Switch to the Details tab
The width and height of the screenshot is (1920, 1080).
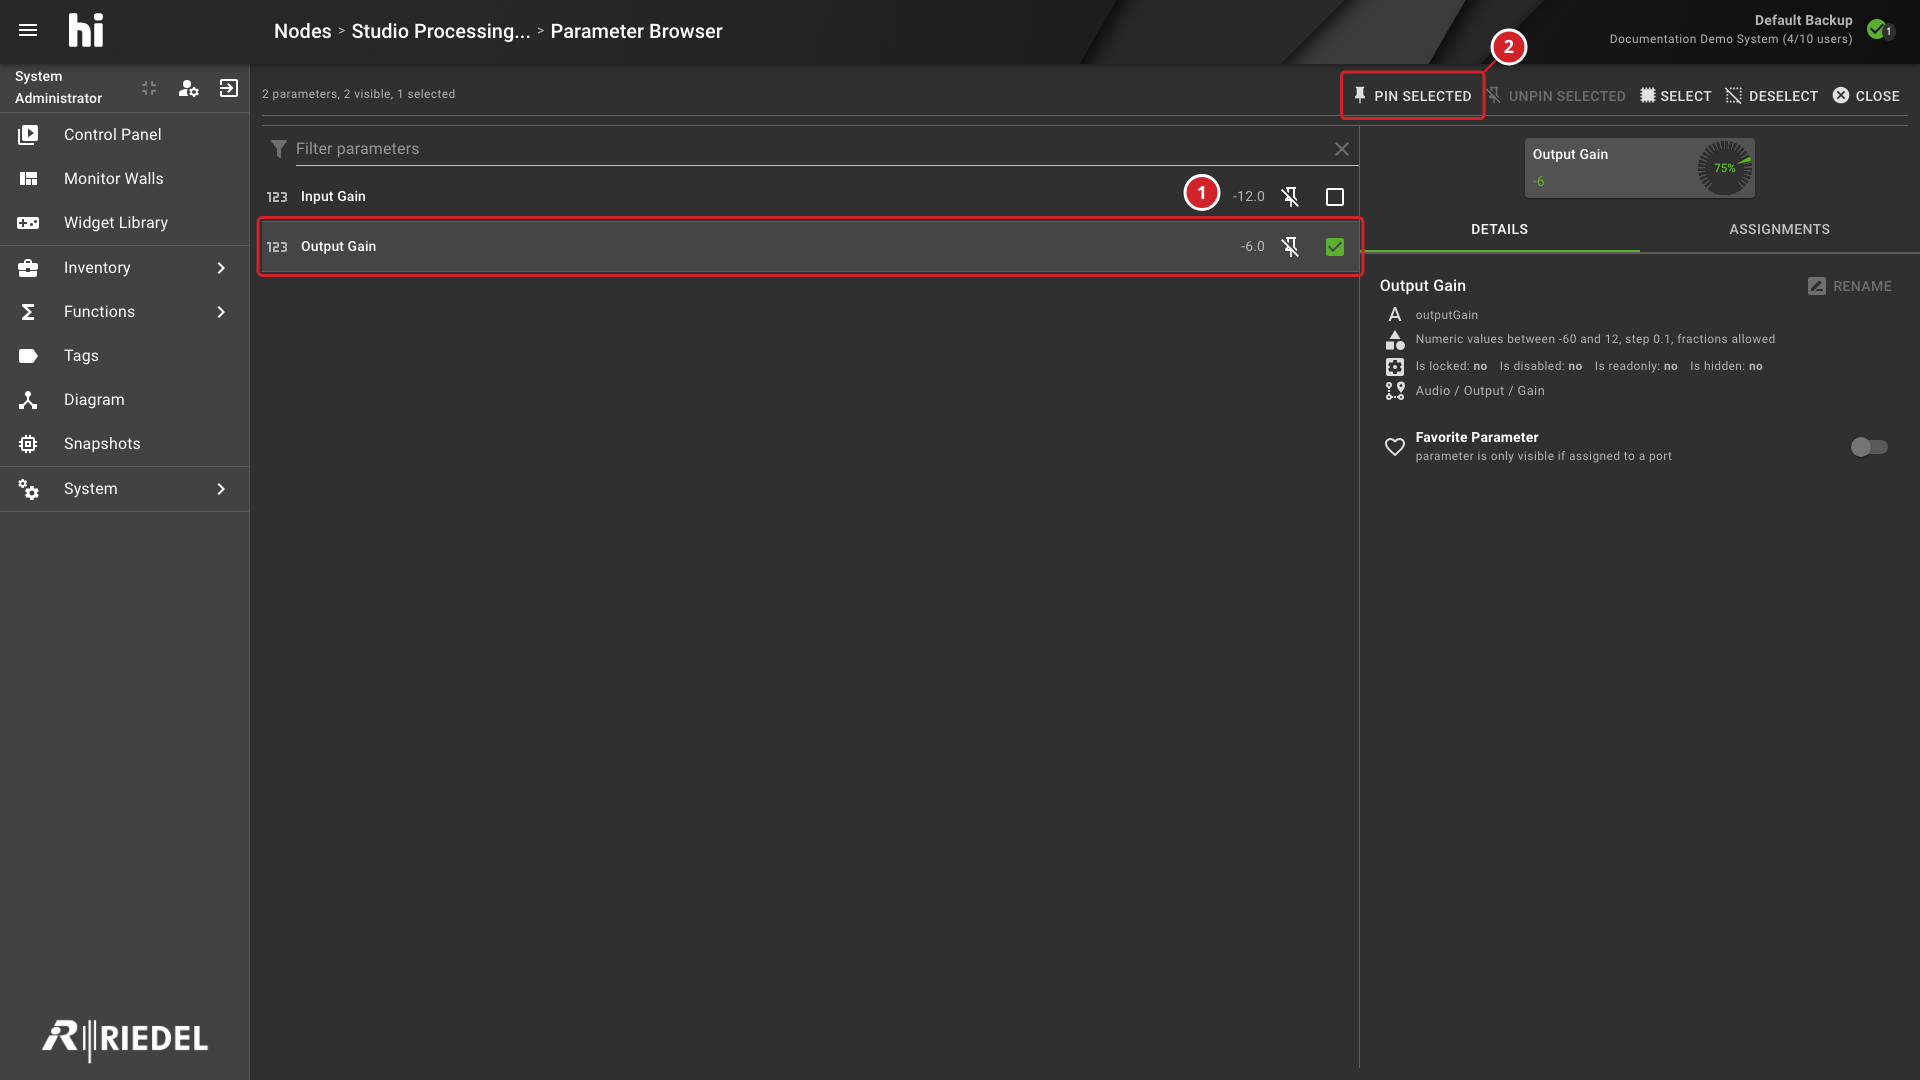tap(1499, 229)
